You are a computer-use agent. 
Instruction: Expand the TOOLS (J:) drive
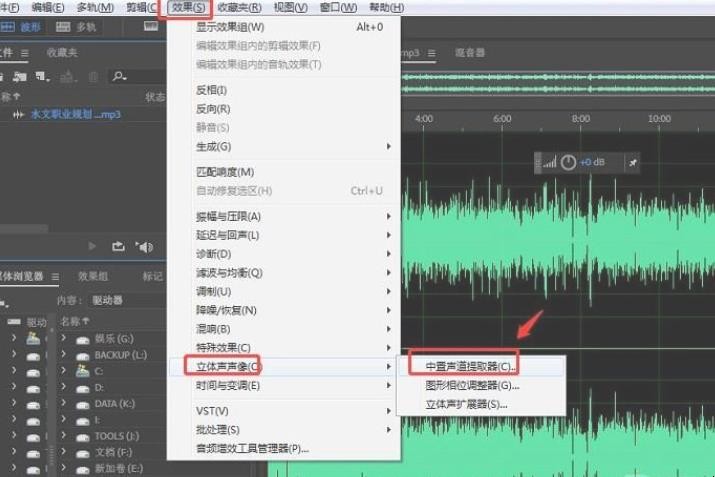pos(64,436)
